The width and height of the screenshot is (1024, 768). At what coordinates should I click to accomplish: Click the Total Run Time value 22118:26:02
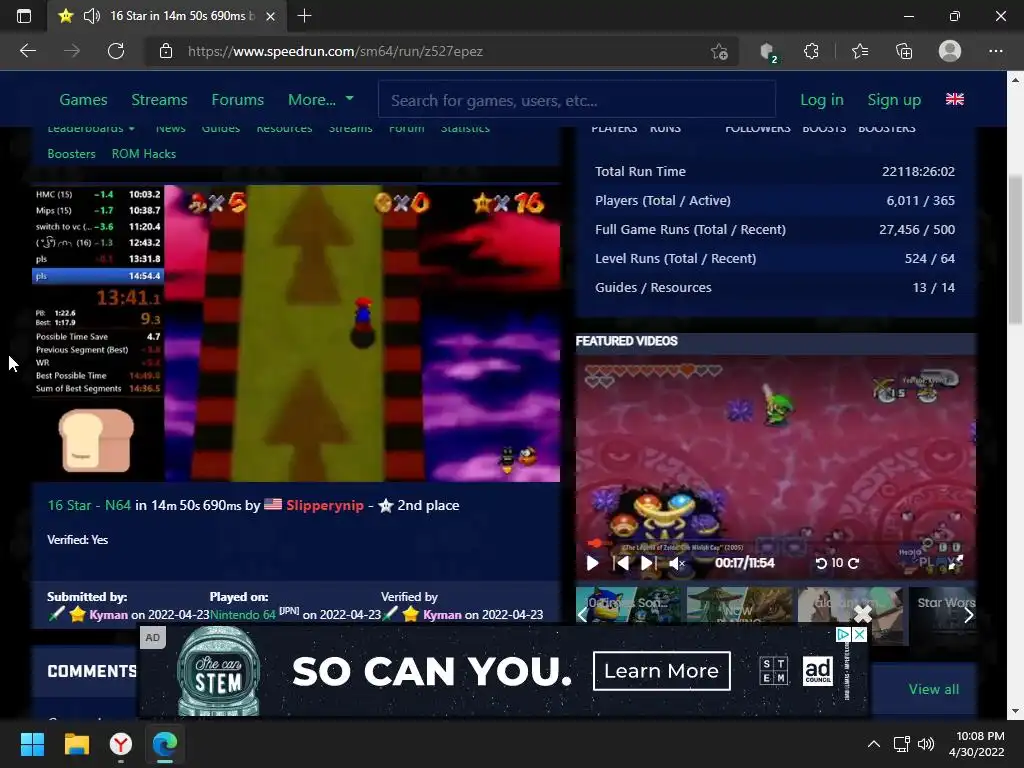tap(918, 171)
